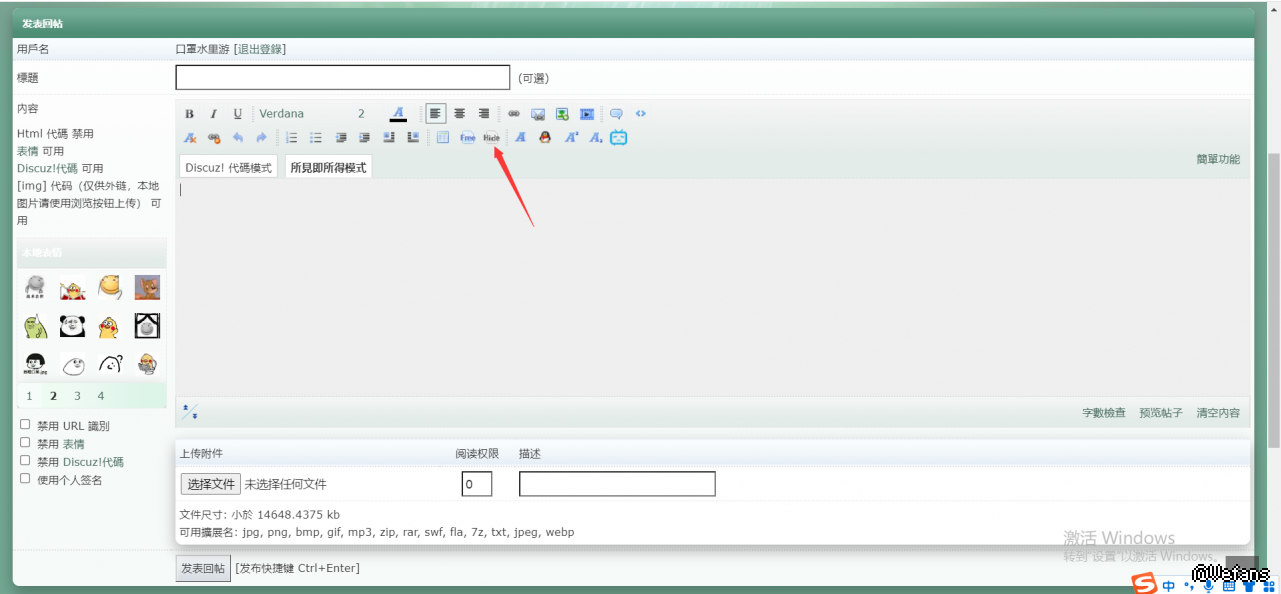Insert a video or Flash clip
The width and height of the screenshot is (1281, 594).
pyautogui.click(x=587, y=114)
